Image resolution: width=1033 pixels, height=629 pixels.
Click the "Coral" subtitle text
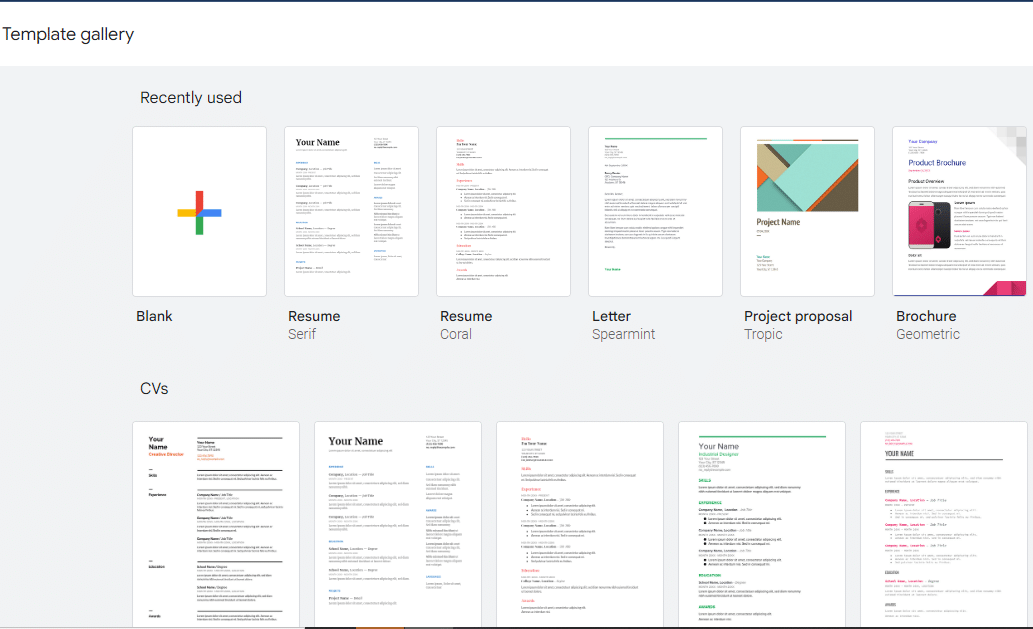[456, 334]
